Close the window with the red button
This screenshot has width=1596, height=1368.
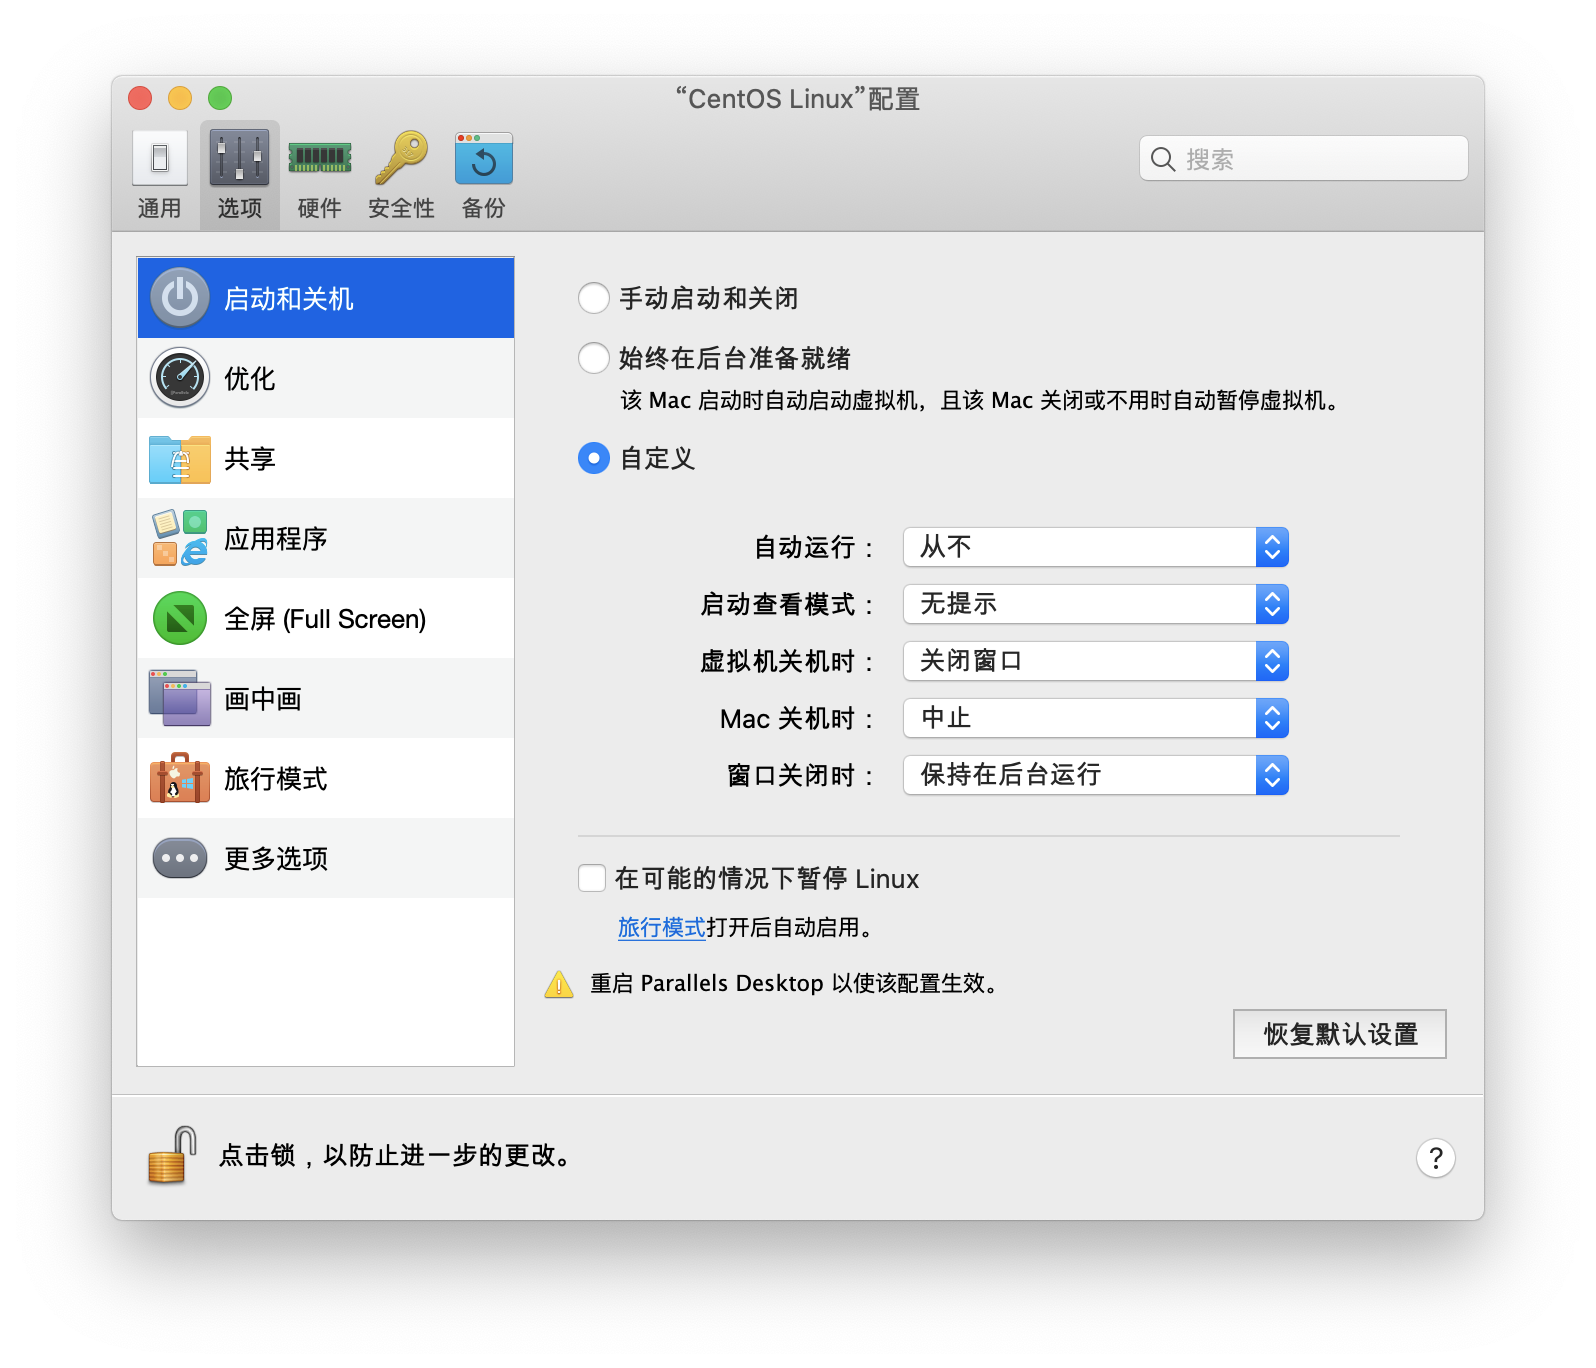[140, 98]
